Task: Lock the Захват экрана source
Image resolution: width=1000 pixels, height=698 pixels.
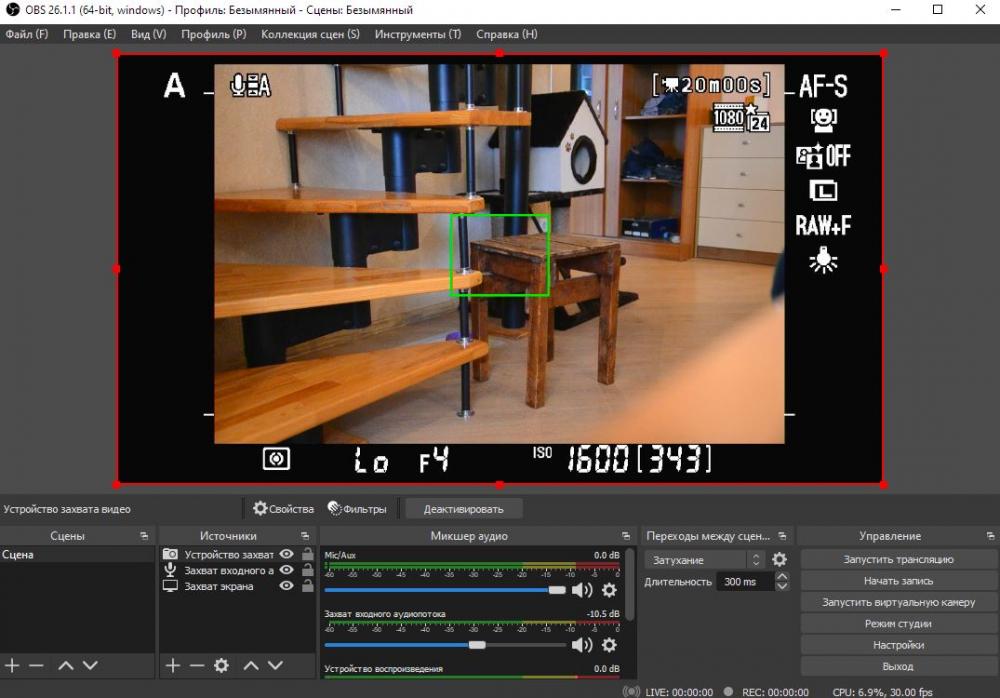Action: tap(307, 586)
